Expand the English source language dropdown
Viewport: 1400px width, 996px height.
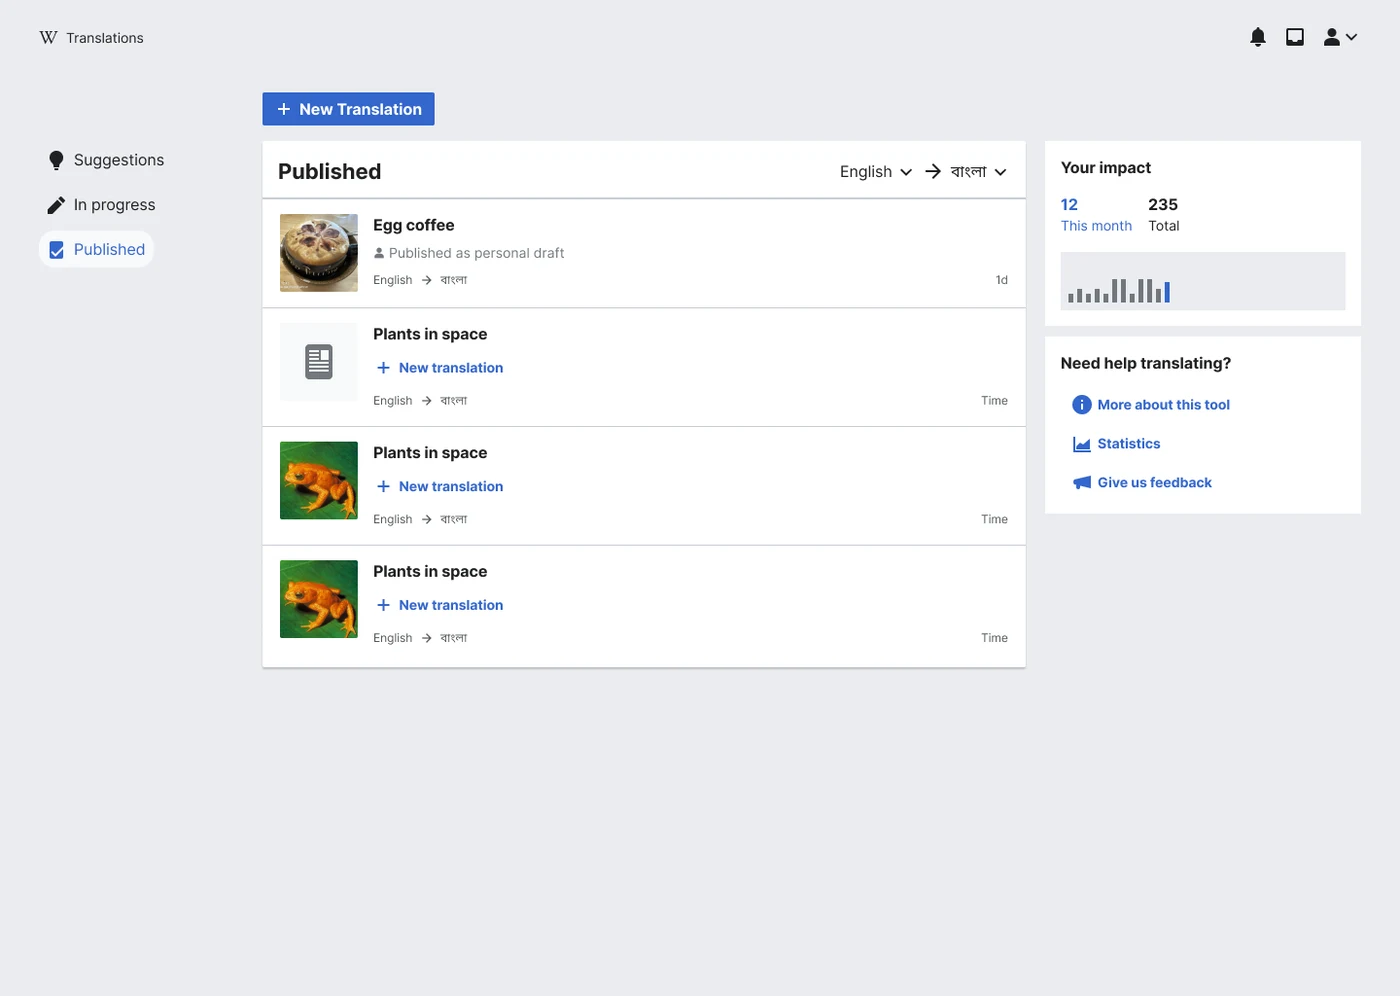876,172
